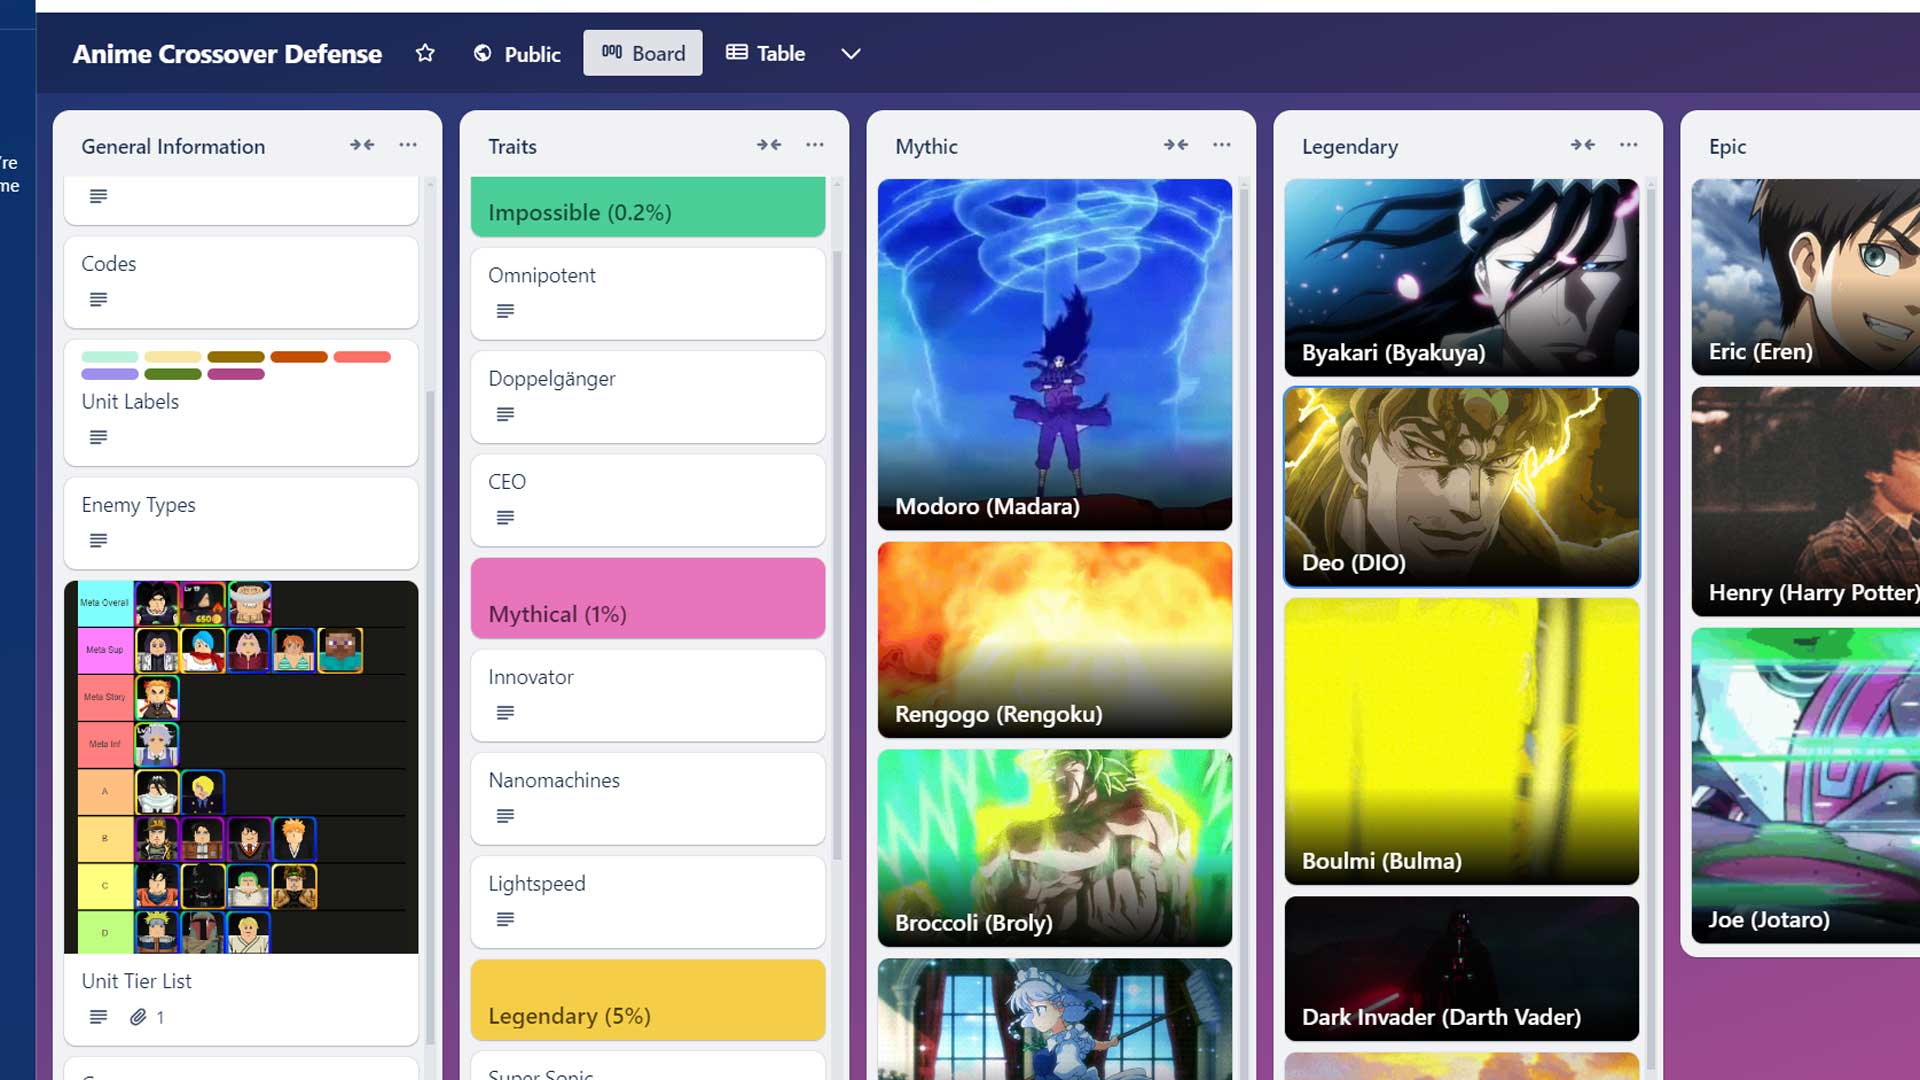Click the description icon on Doppelgänger card
This screenshot has width=1920, height=1080.
(505, 415)
